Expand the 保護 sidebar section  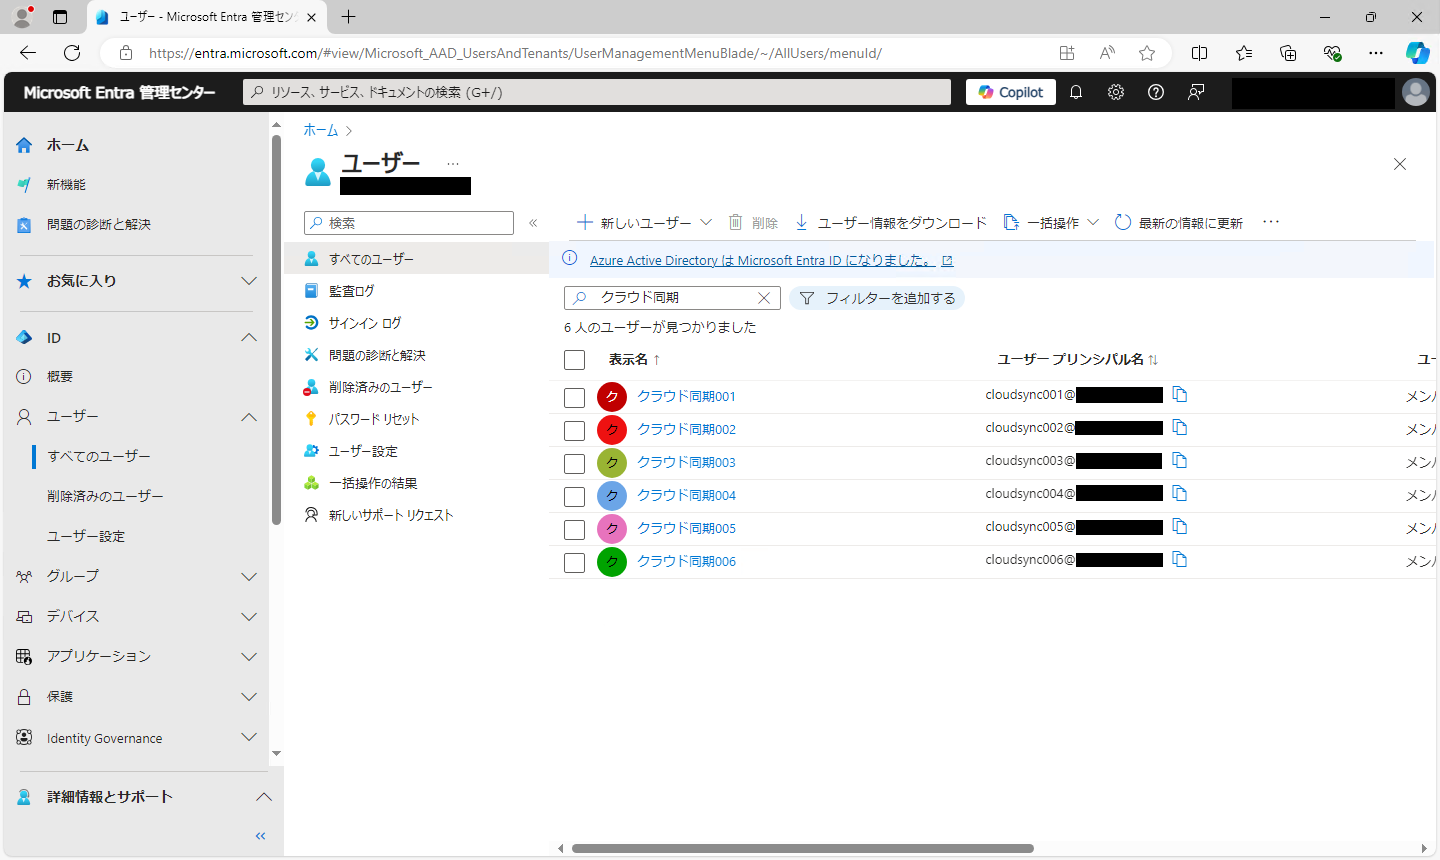[249, 697]
